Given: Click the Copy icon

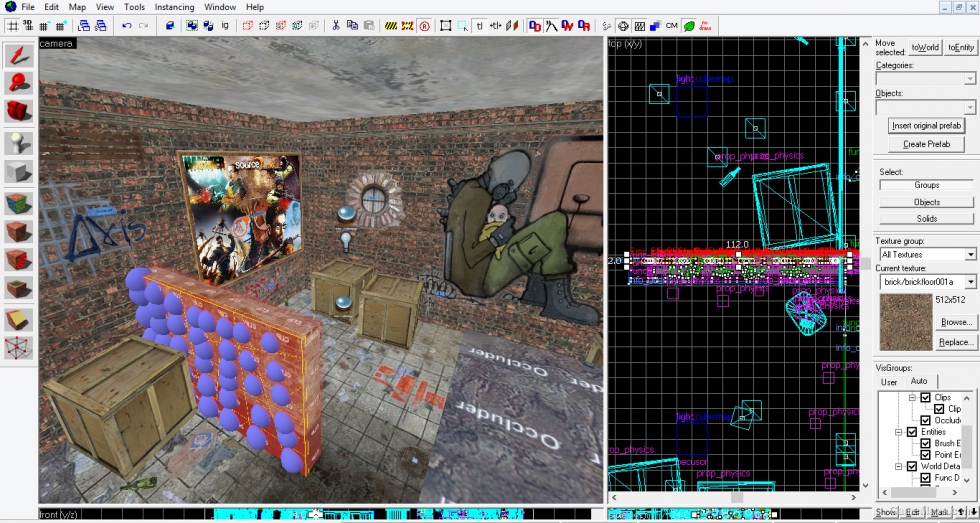Looking at the screenshot, I should click(352, 26).
